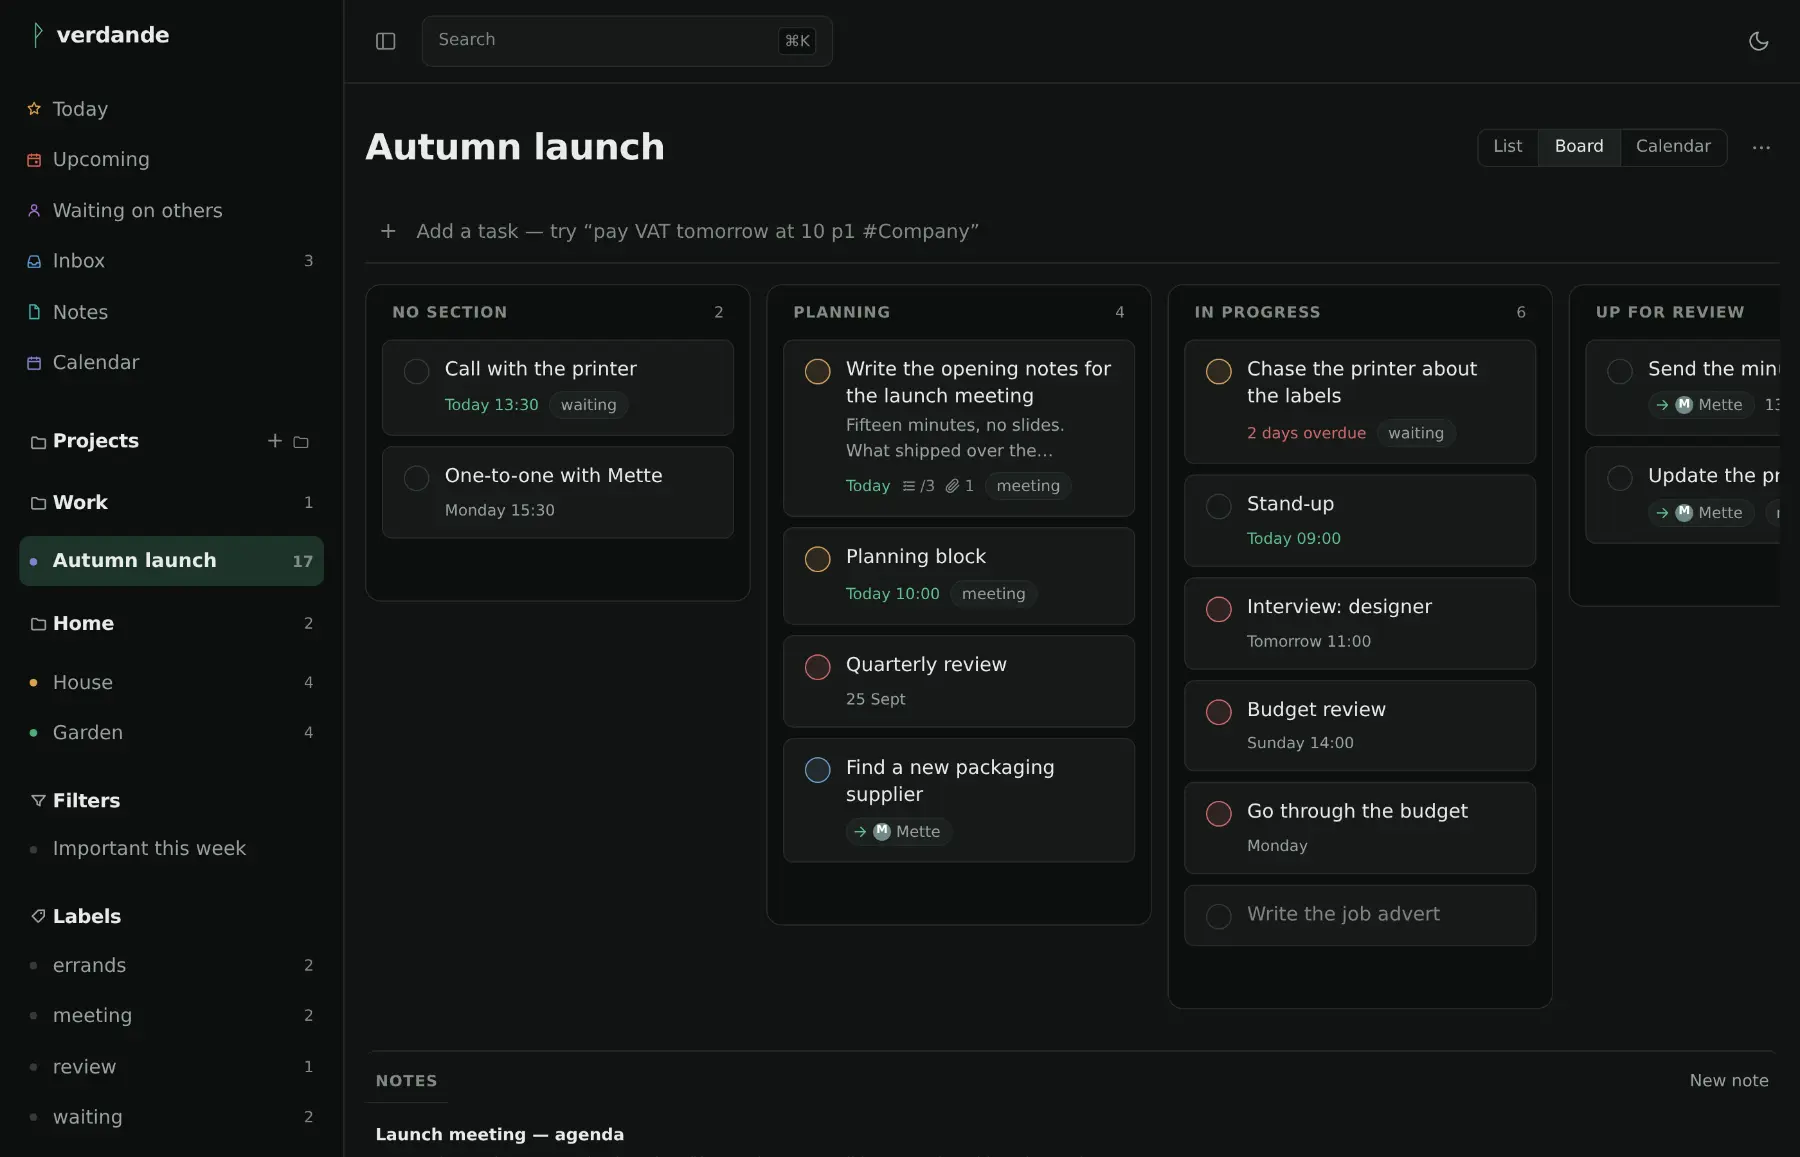This screenshot has height=1157, width=1800.
Task: Toggle the sidebar panel icon
Action: pos(385,41)
